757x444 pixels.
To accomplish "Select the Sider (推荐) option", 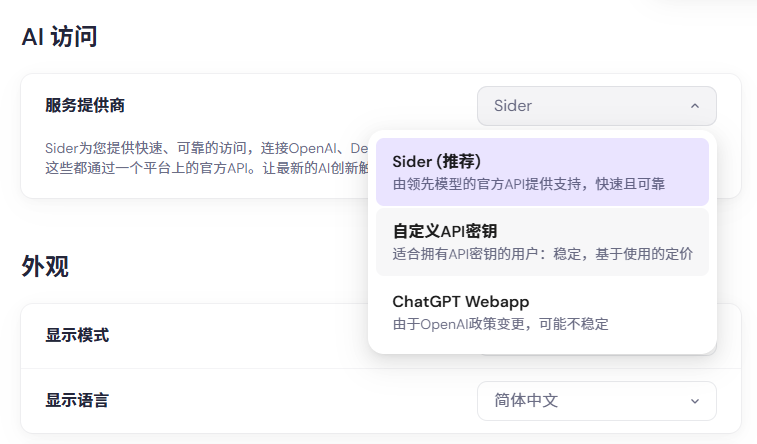I will [542, 172].
